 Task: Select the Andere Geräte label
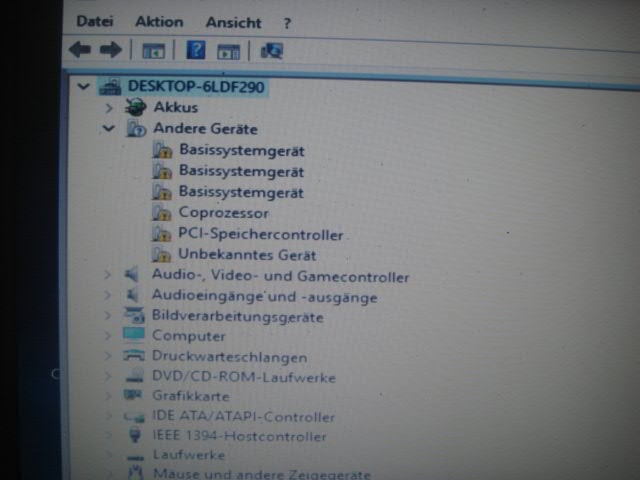(x=205, y=129)
